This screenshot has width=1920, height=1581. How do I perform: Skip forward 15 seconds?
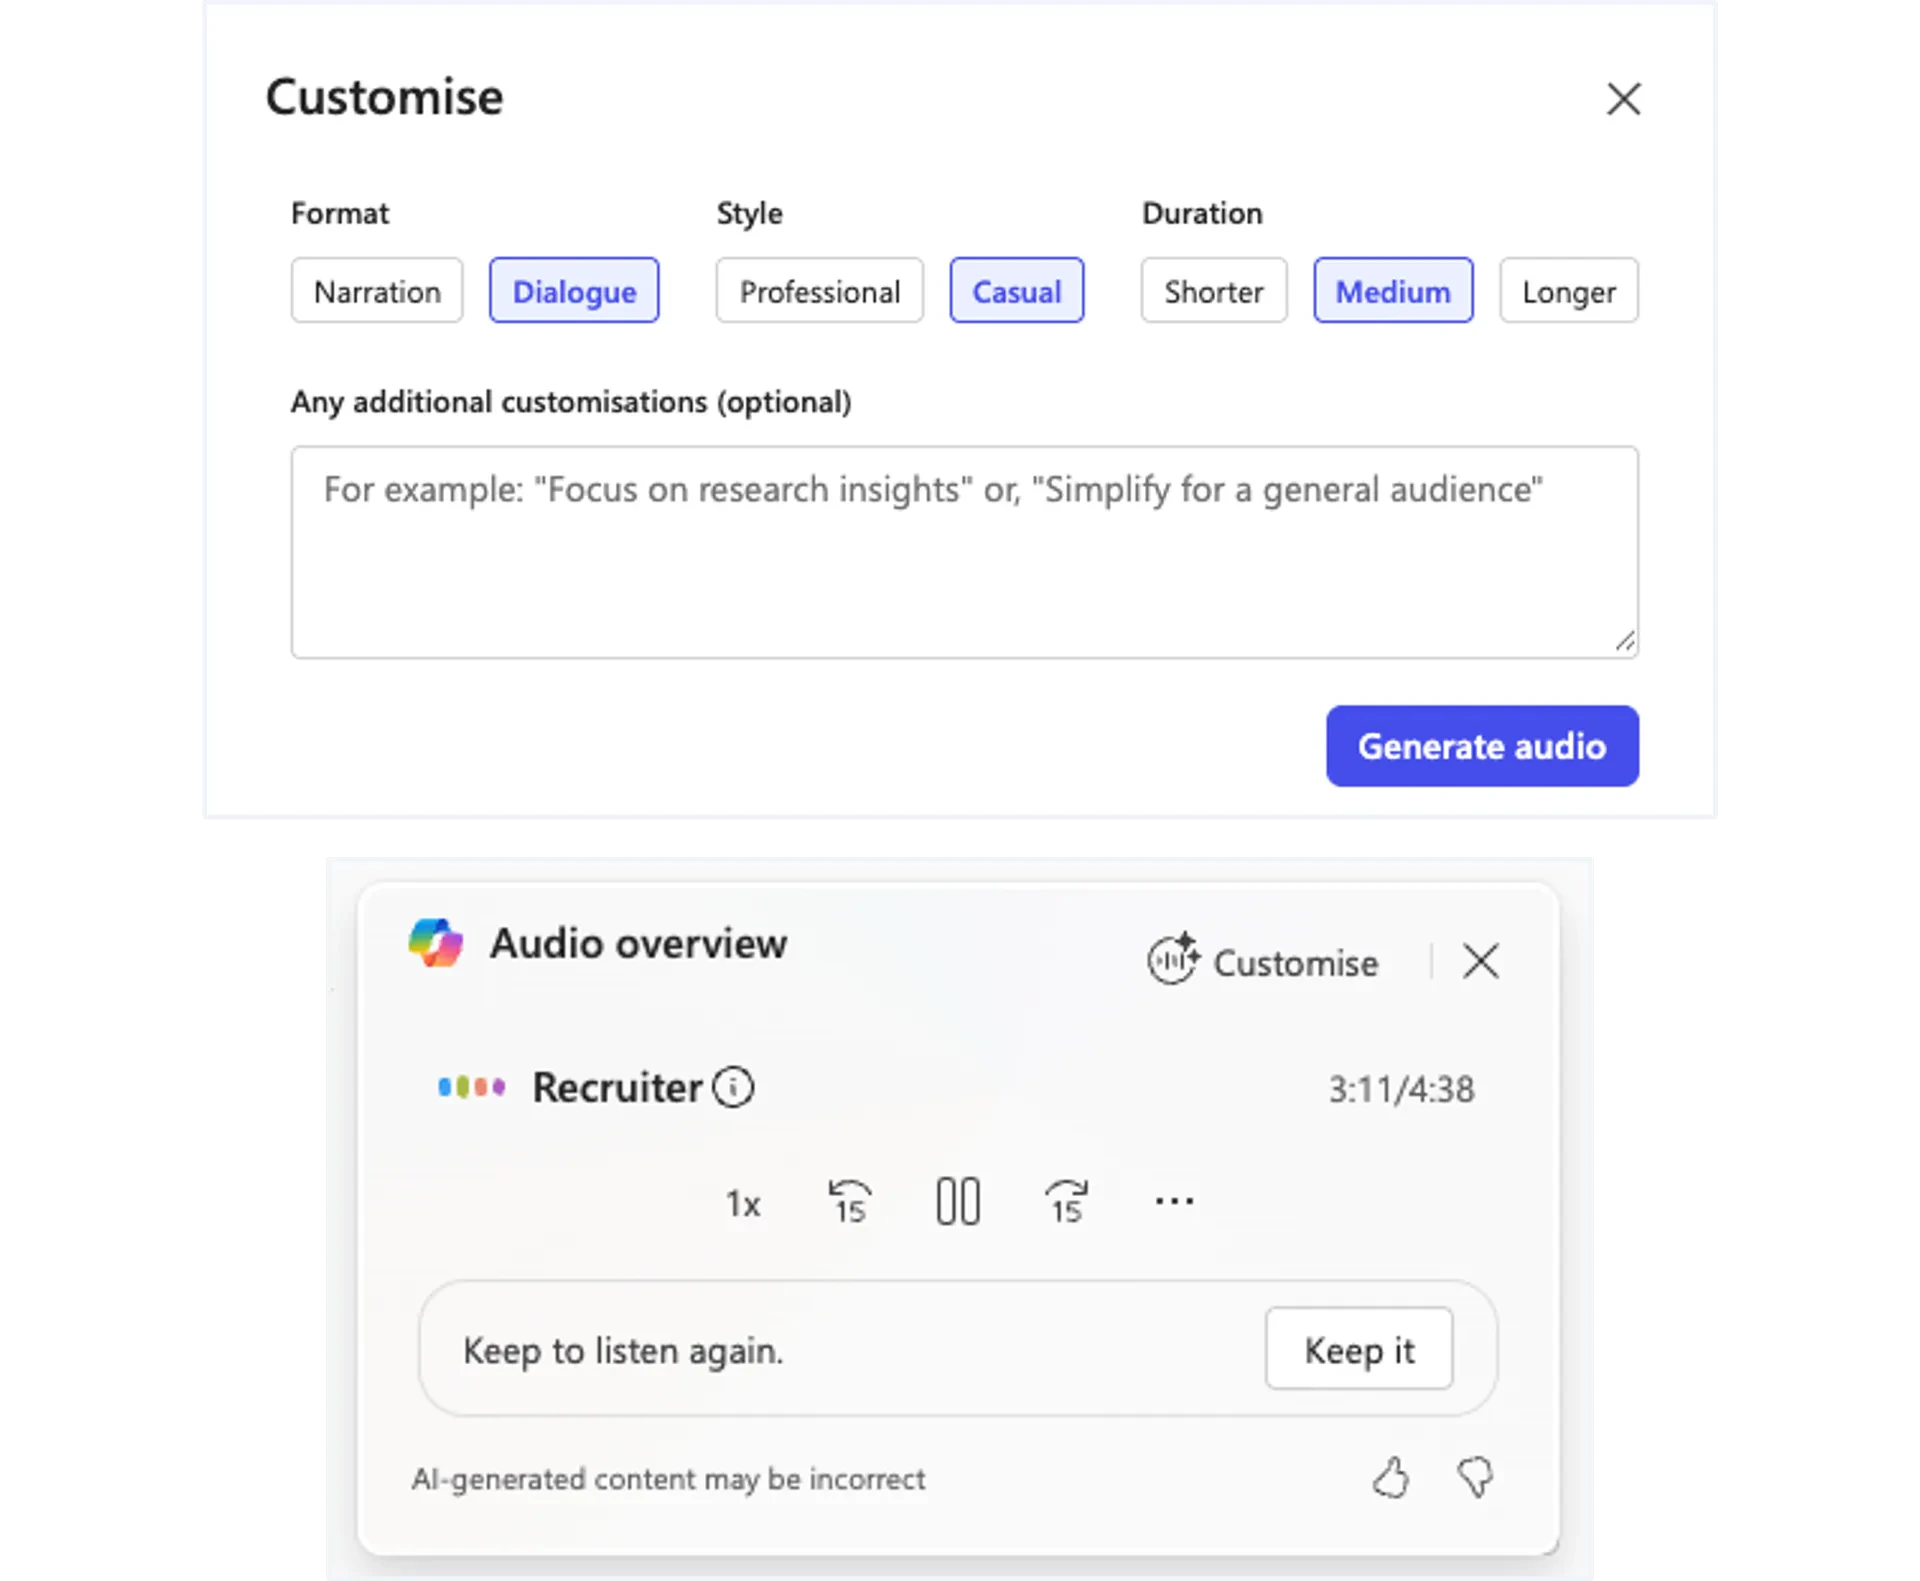(1066, 1201)
